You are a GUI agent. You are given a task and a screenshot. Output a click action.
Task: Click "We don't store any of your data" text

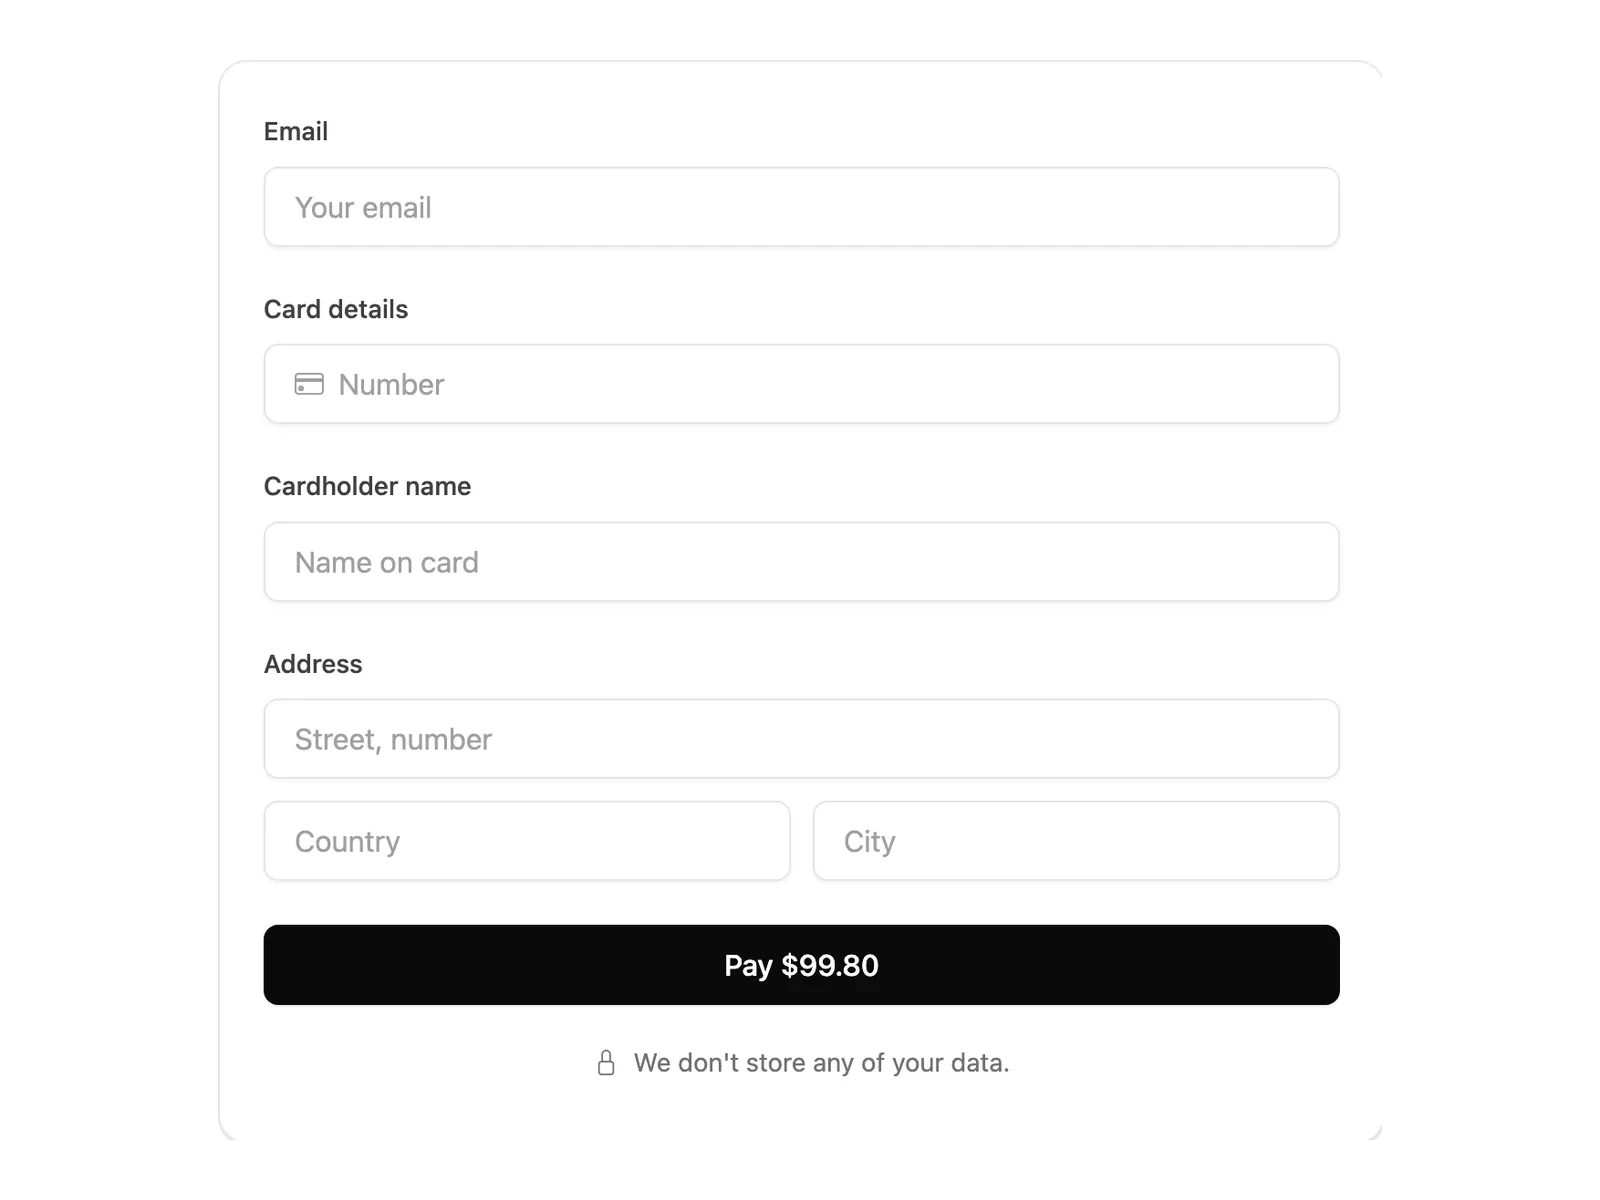pos(821,1063)
